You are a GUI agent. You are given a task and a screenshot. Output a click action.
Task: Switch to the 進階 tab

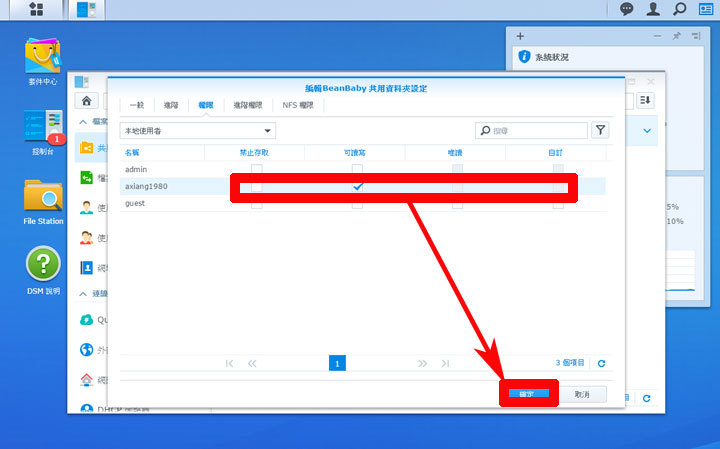171,105
